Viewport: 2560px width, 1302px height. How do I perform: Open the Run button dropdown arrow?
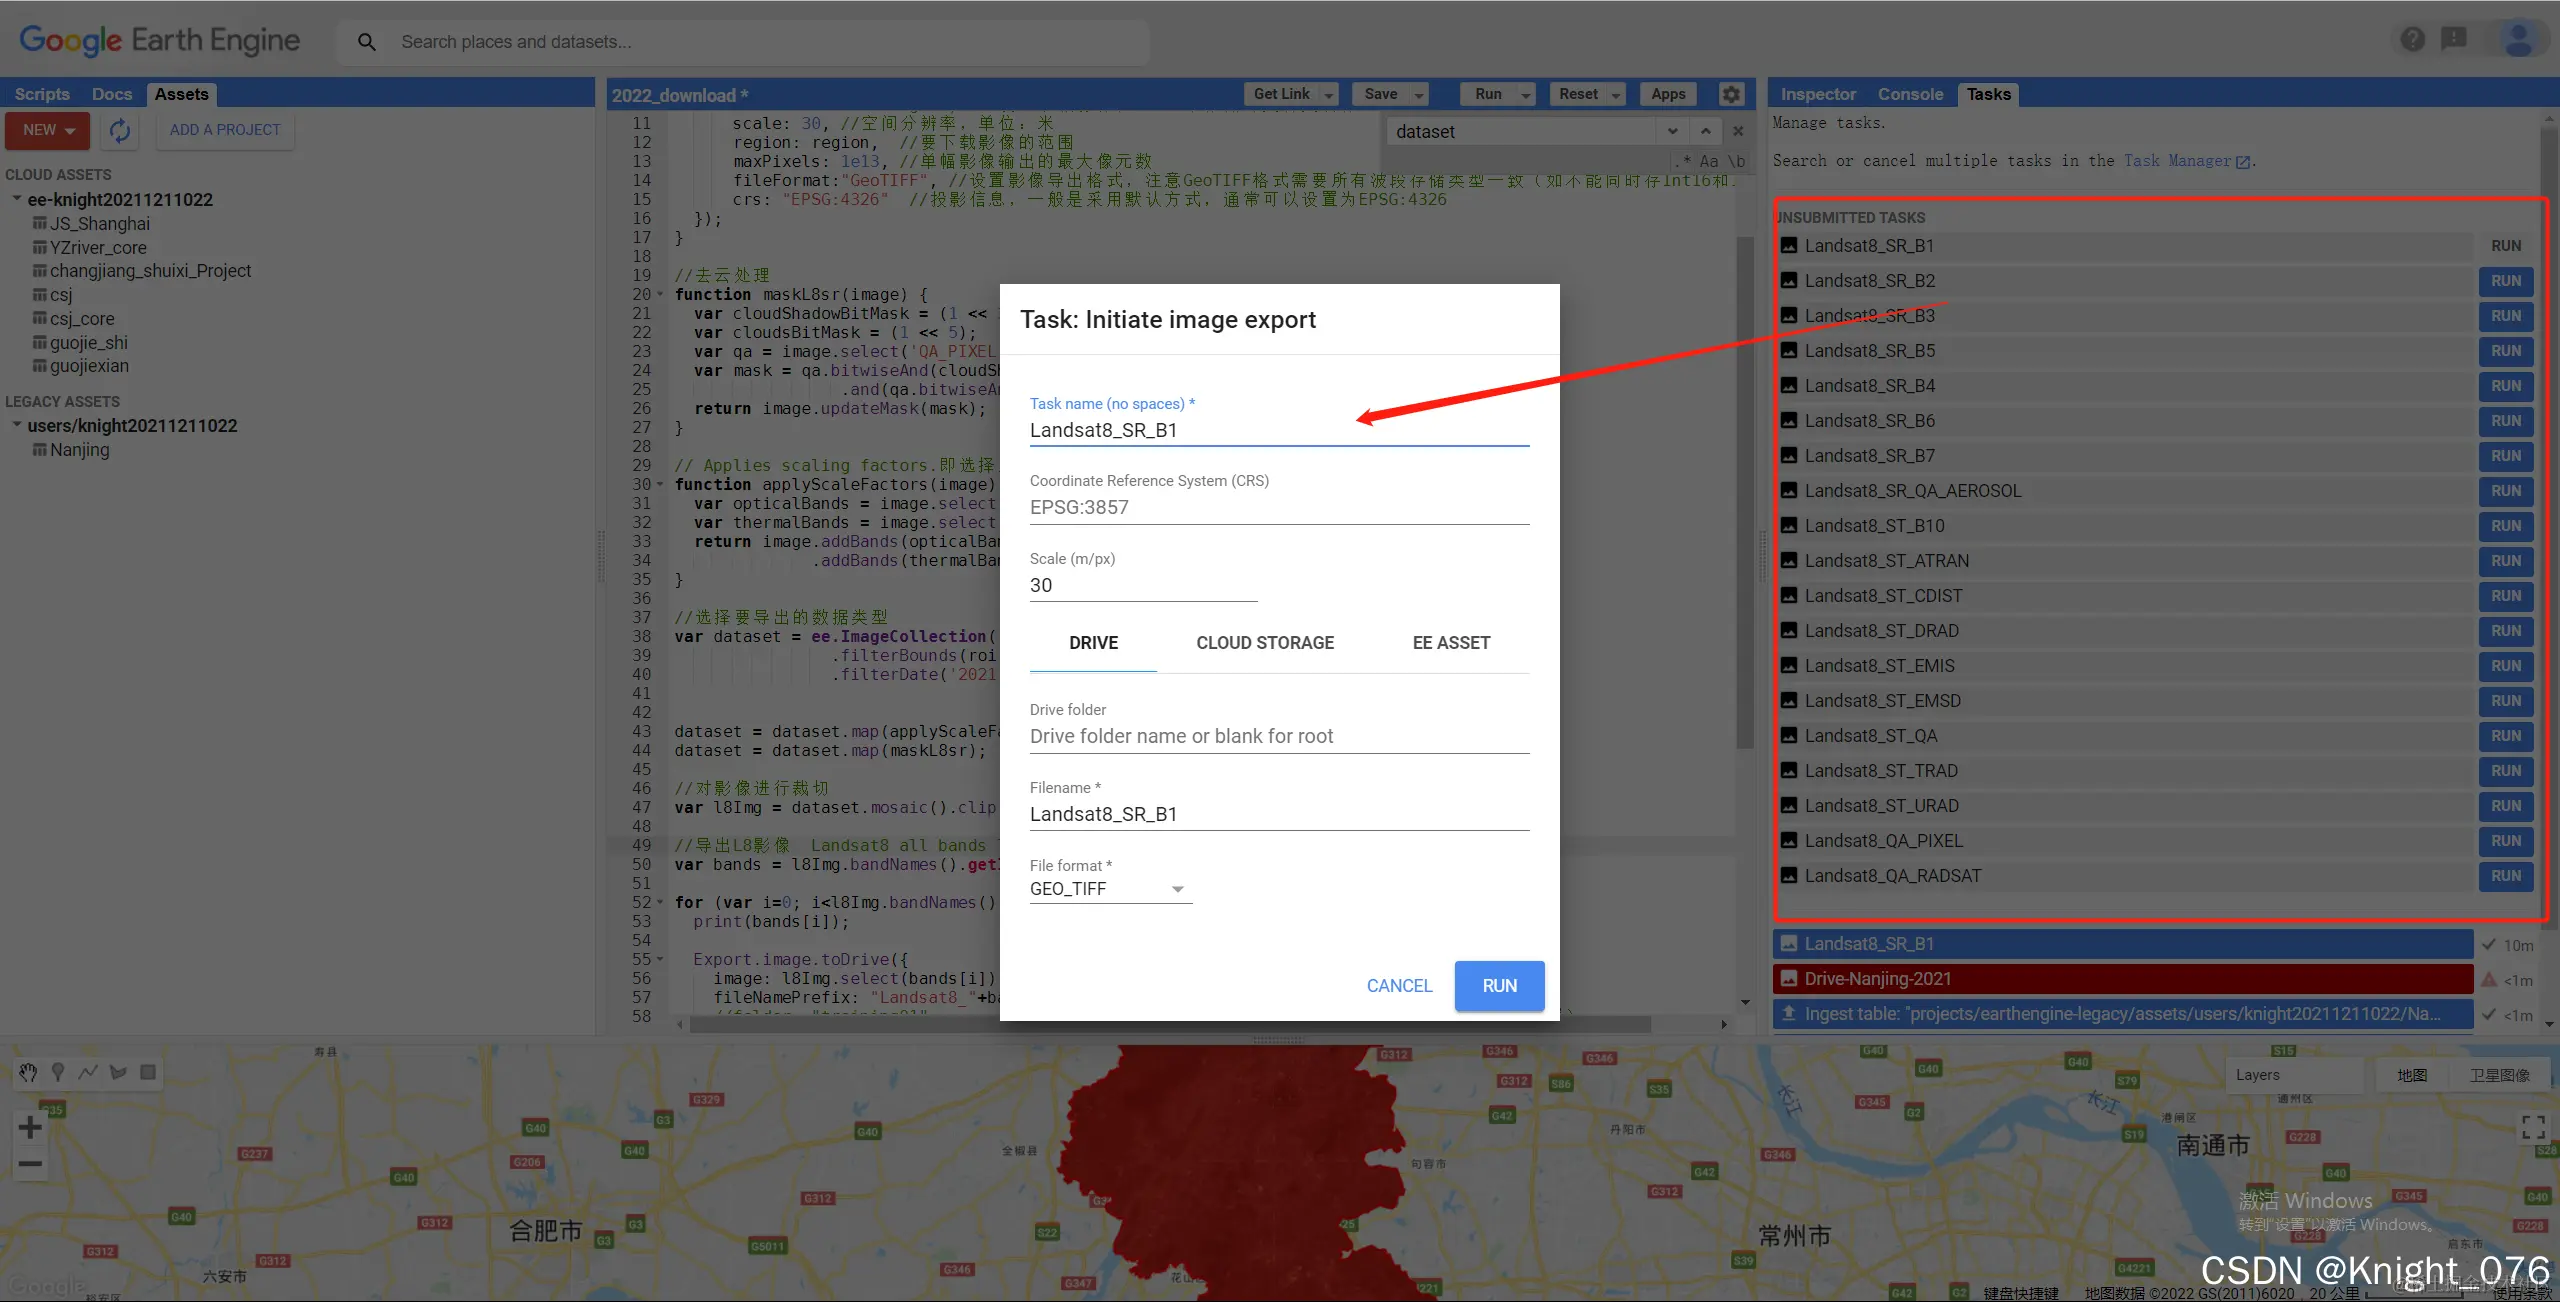point(1526,95)
